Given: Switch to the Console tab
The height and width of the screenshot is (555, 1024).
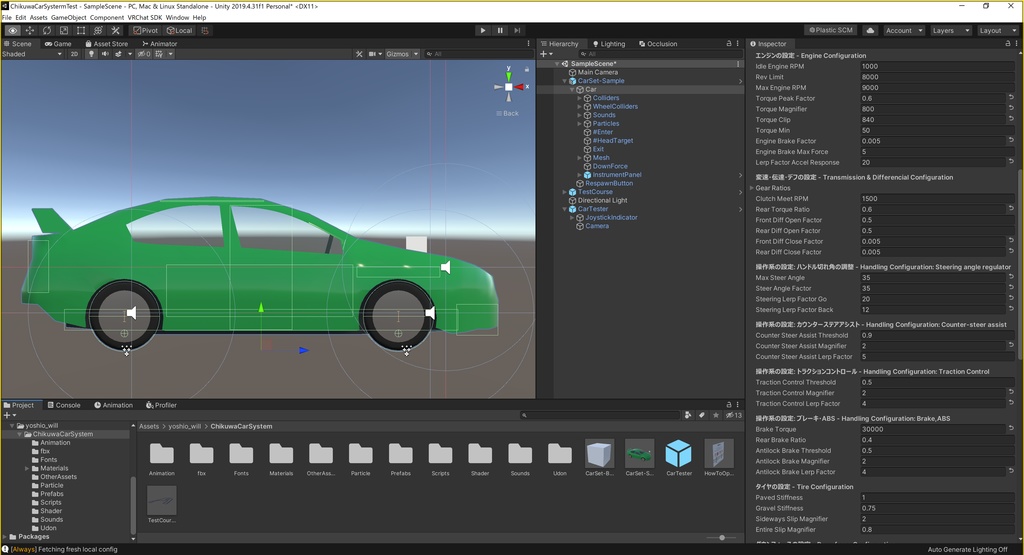Looking at the screenshot, I should [63, 405].
